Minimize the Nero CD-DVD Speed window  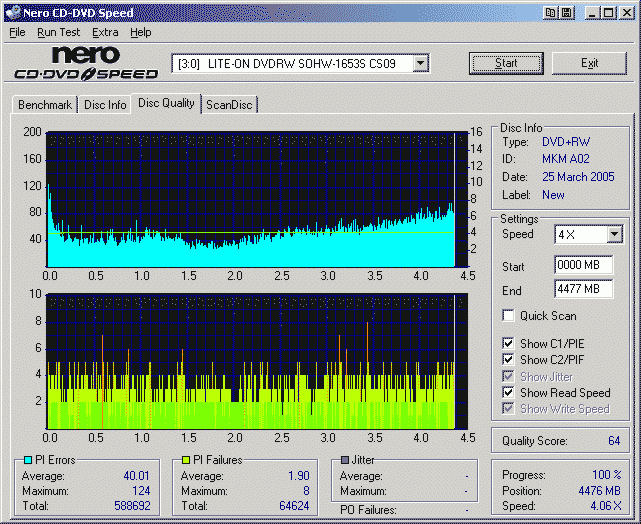click(591, 13)
